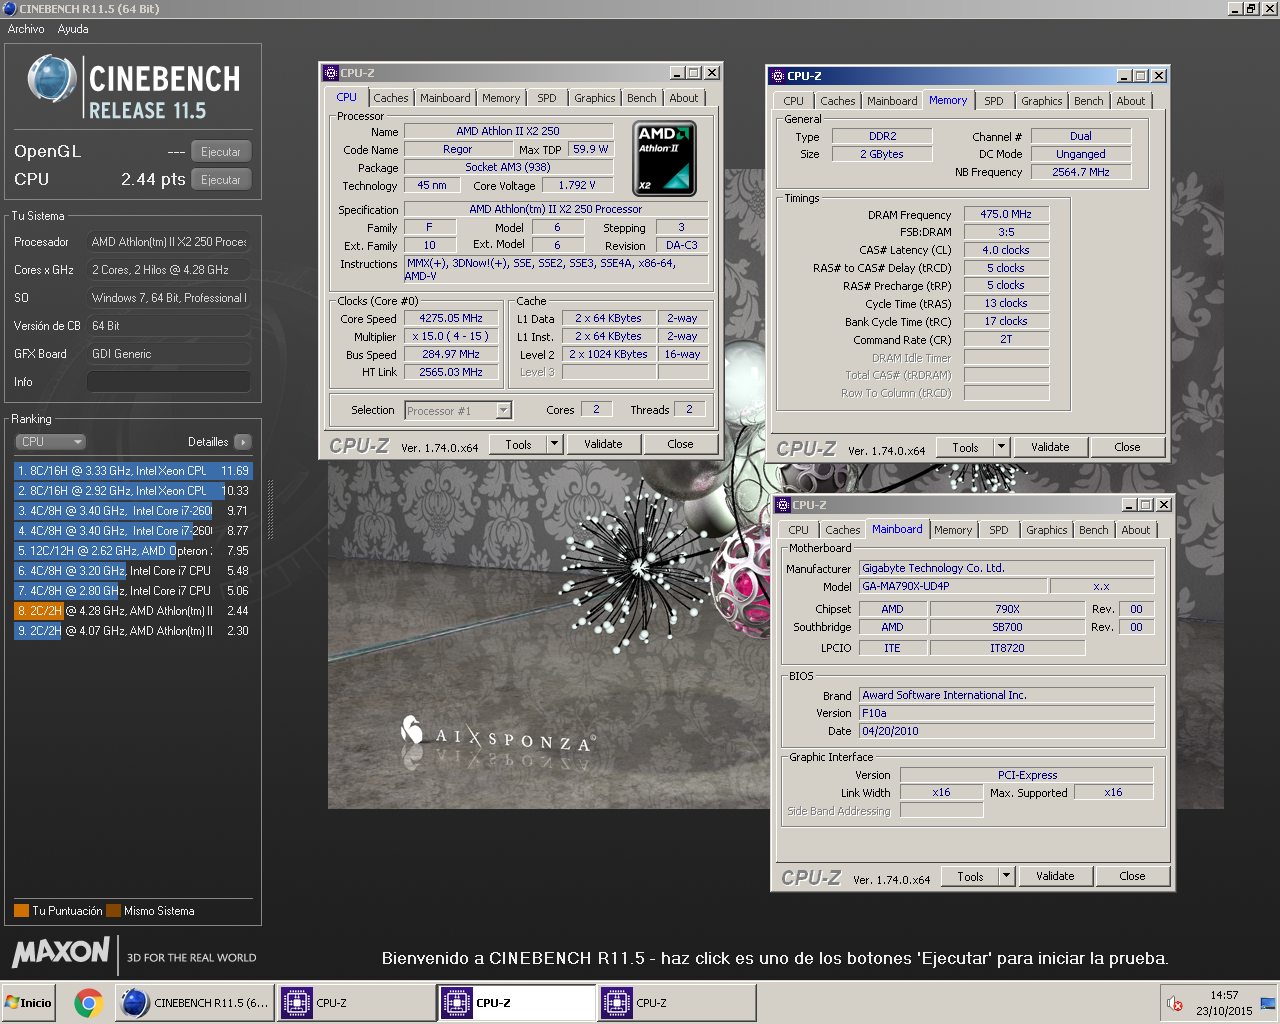Open the Ayuda menu
This screenshot has height=1024, width=1280.
(x=73, y=29)
